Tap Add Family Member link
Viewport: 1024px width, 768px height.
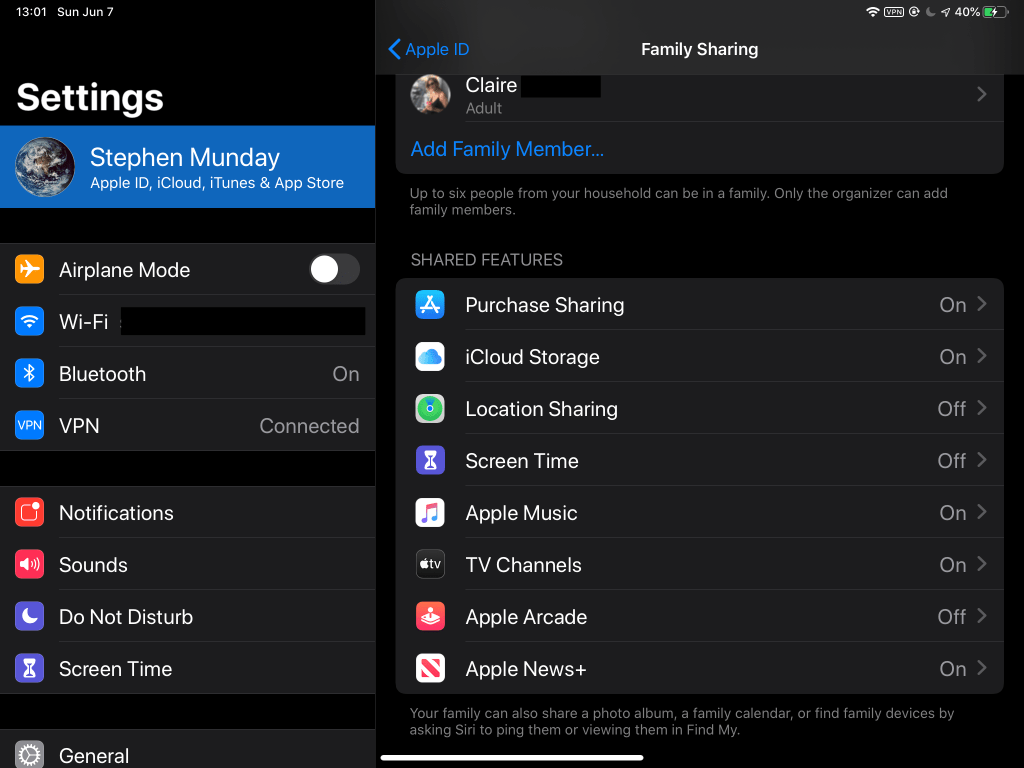pos(507,149)
